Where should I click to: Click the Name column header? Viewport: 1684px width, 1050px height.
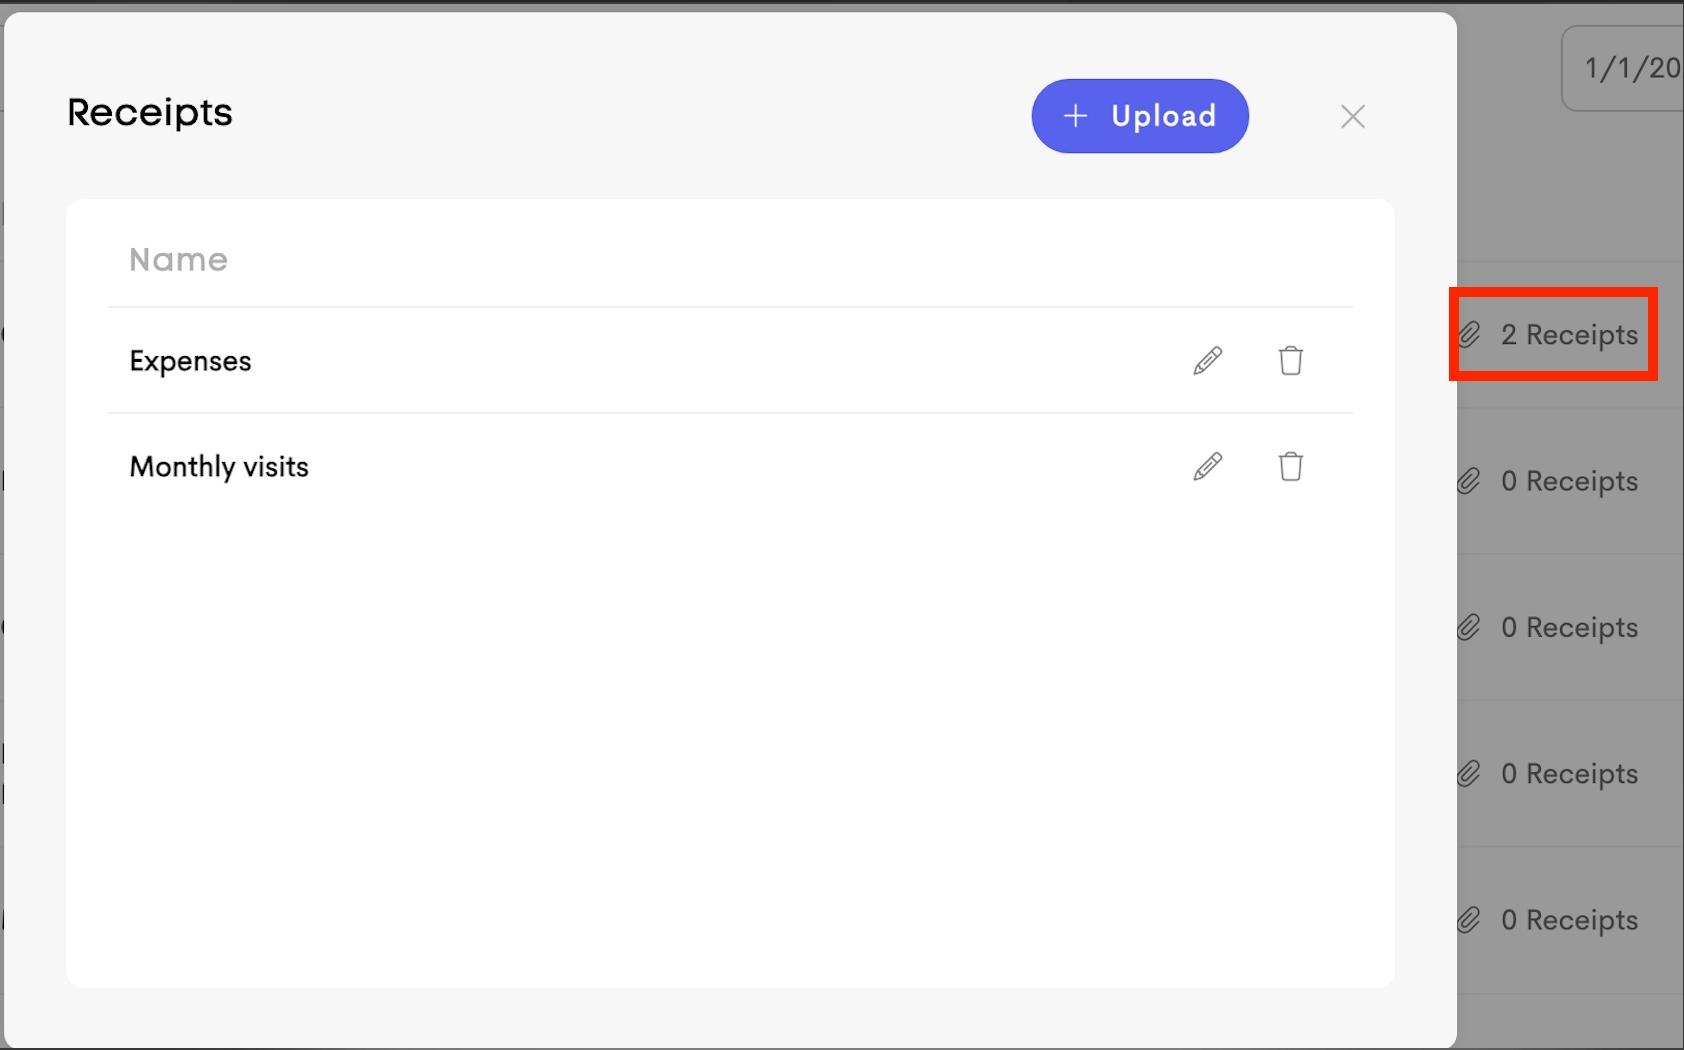click(x=178, y=260)
